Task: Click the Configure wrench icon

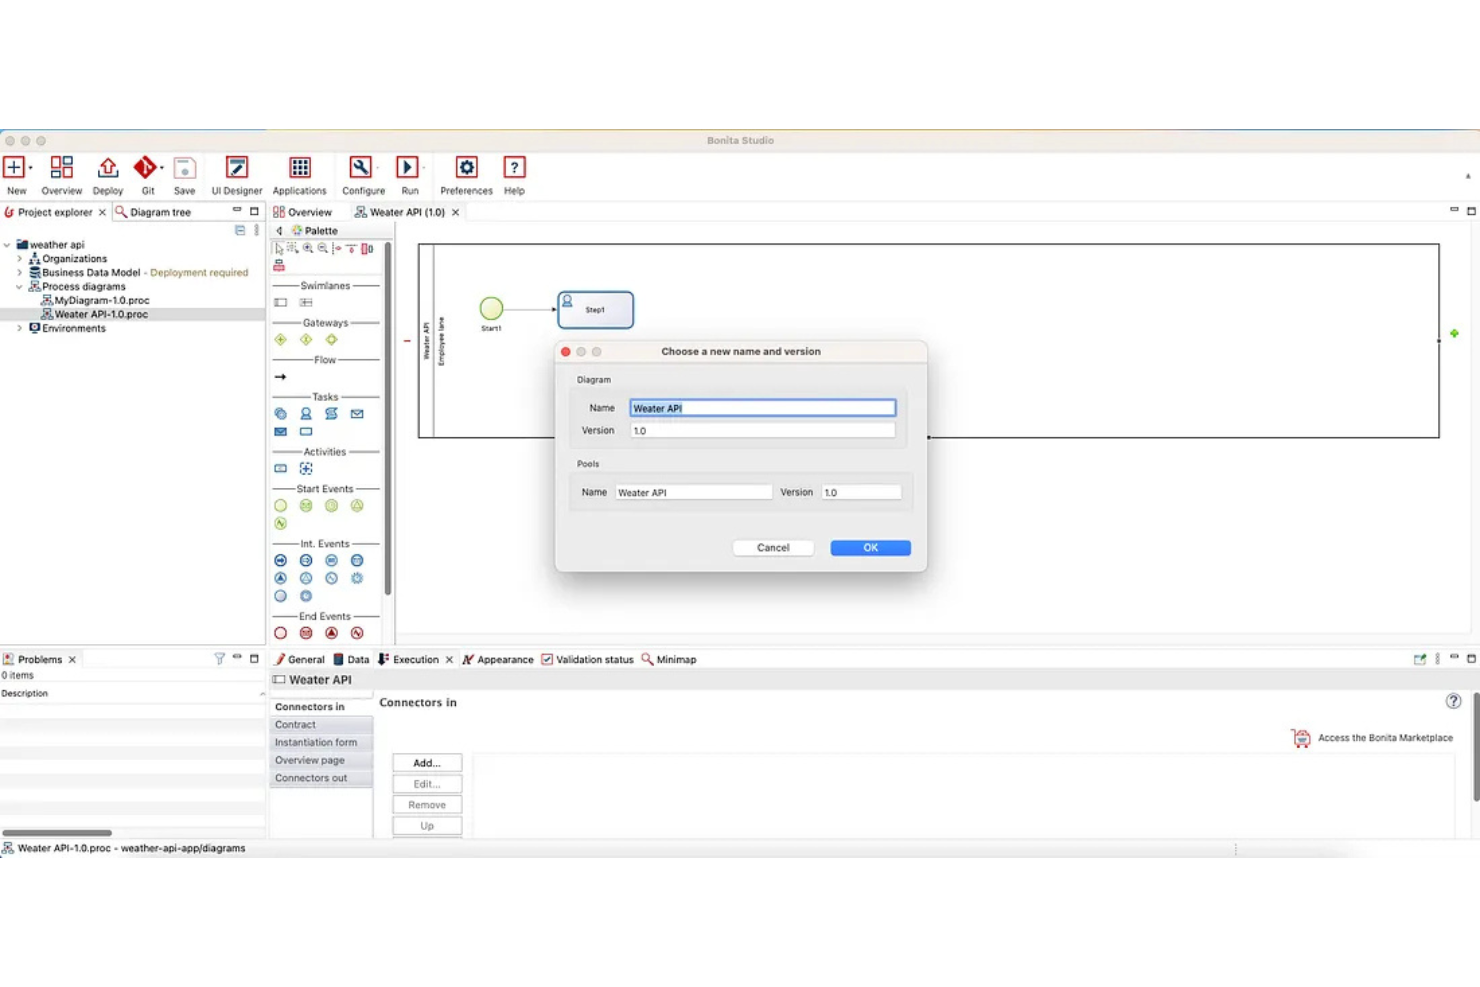Action: click(360, 167)
